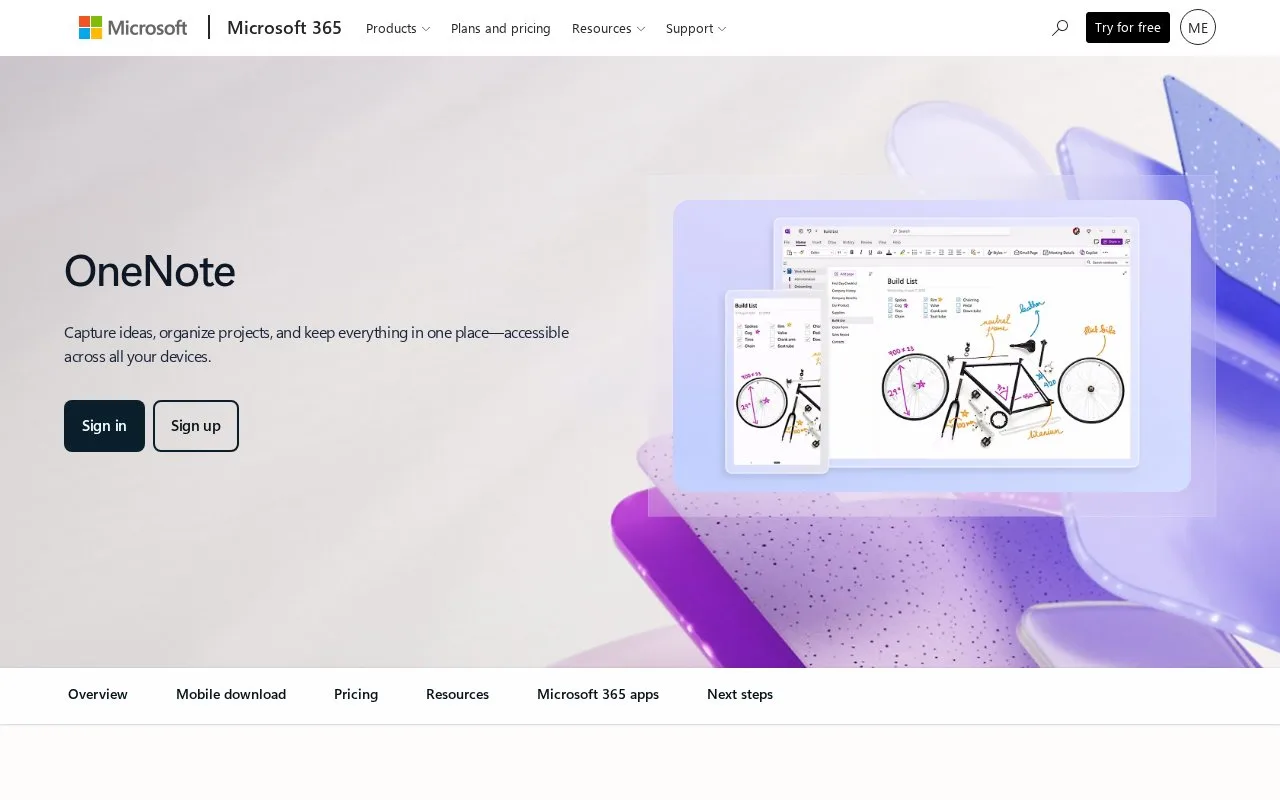1280x800 pixels.
Task: Open the Microsoft 365 brand link
Action: pos(284,28)
